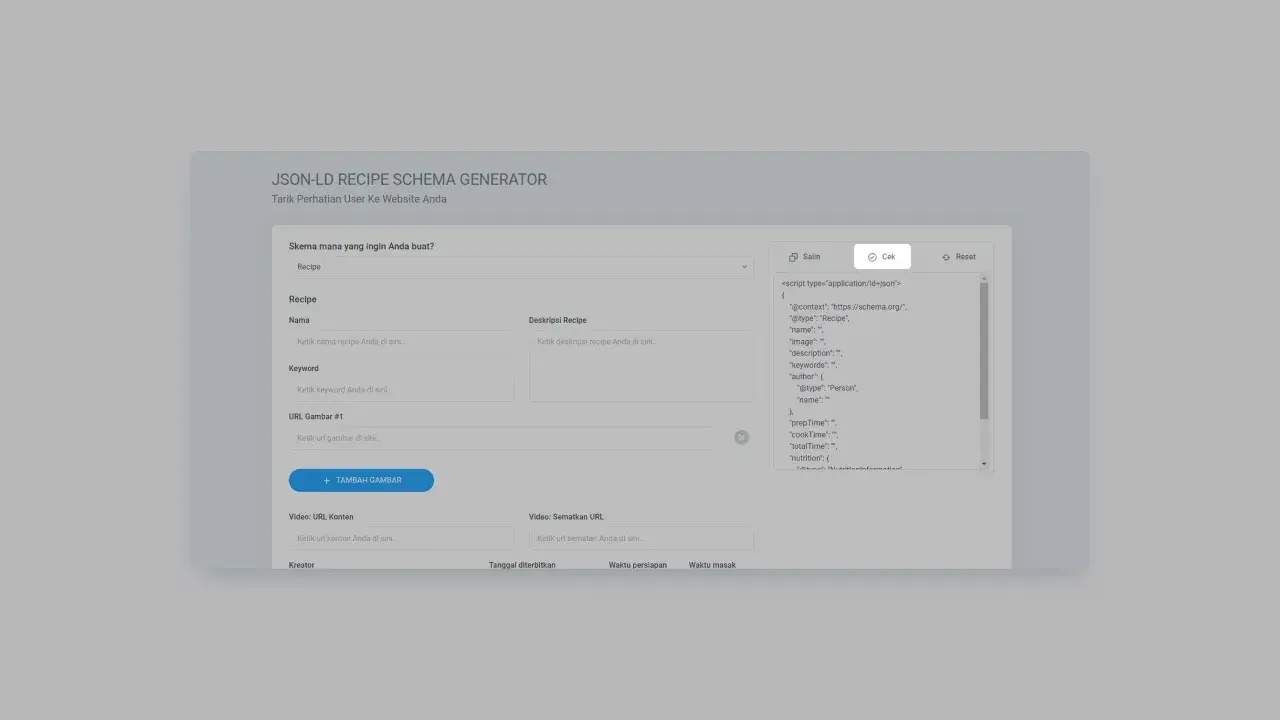Click the code panel scrollbar thumb
Image resolution: width=1280 pixels, height=720 pixels.
point(984,350)
